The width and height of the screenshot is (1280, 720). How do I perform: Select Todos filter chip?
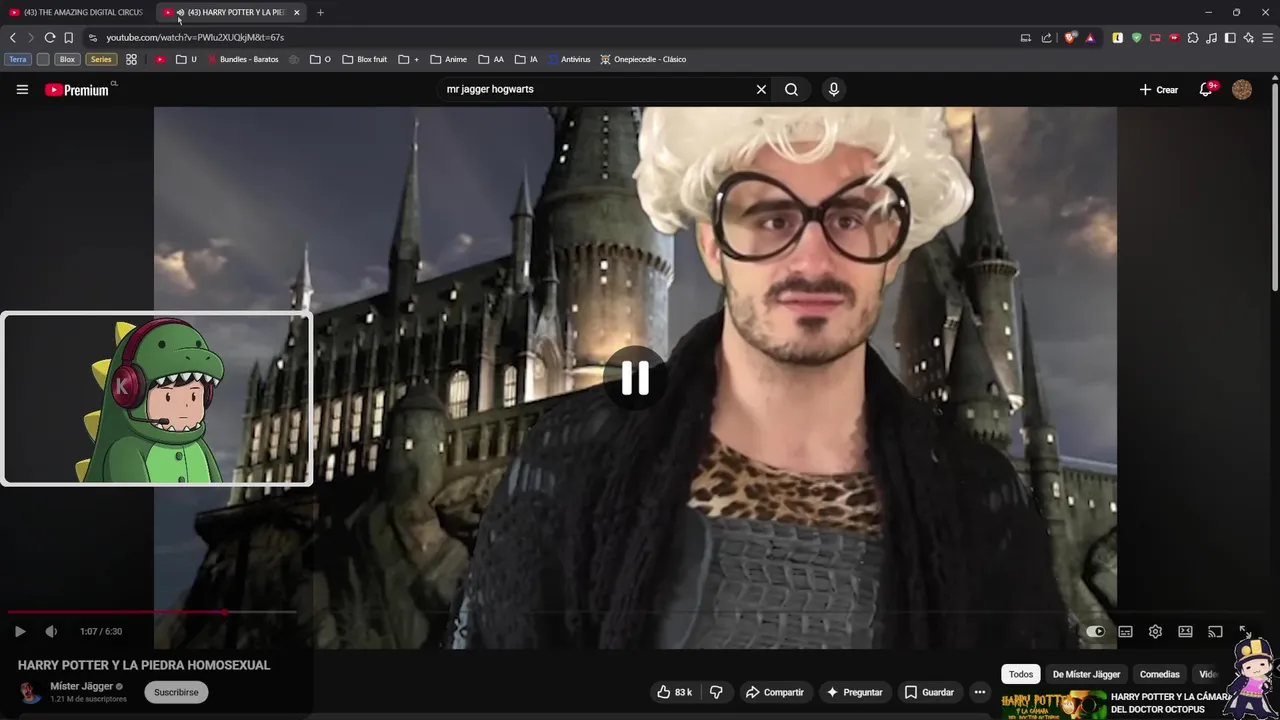pos(1021,674)
